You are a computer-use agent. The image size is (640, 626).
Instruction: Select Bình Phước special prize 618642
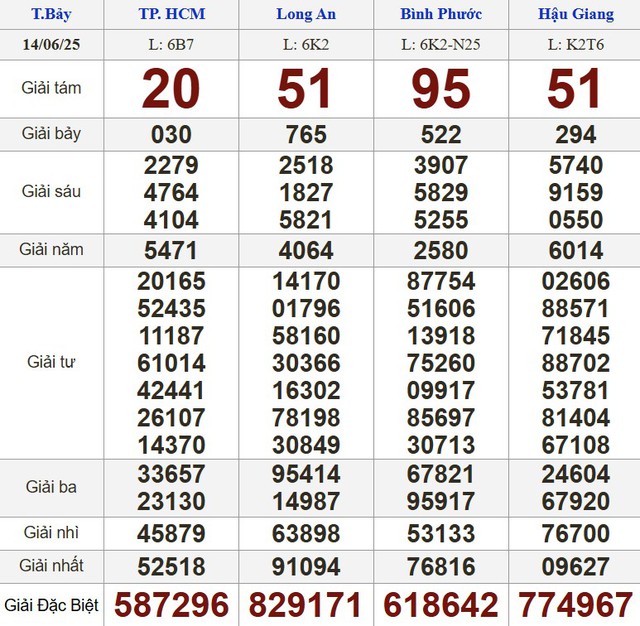[441, 605]
